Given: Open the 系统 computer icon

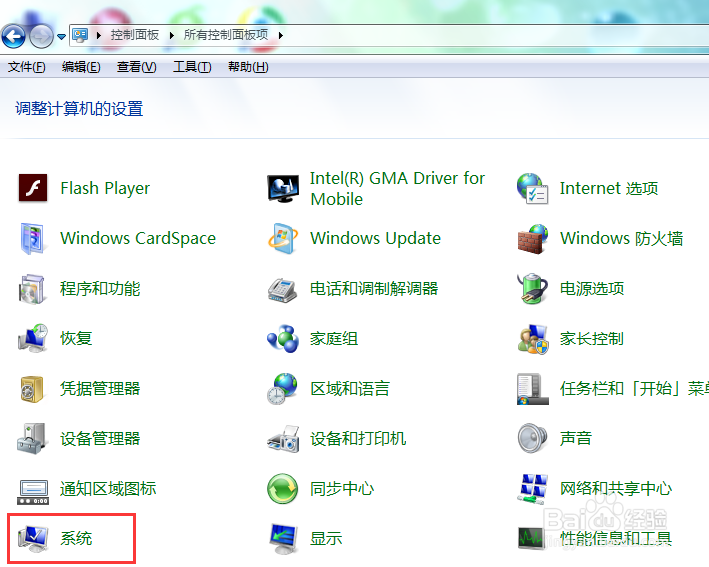Looking at the screenshot, I should point(33,539).
